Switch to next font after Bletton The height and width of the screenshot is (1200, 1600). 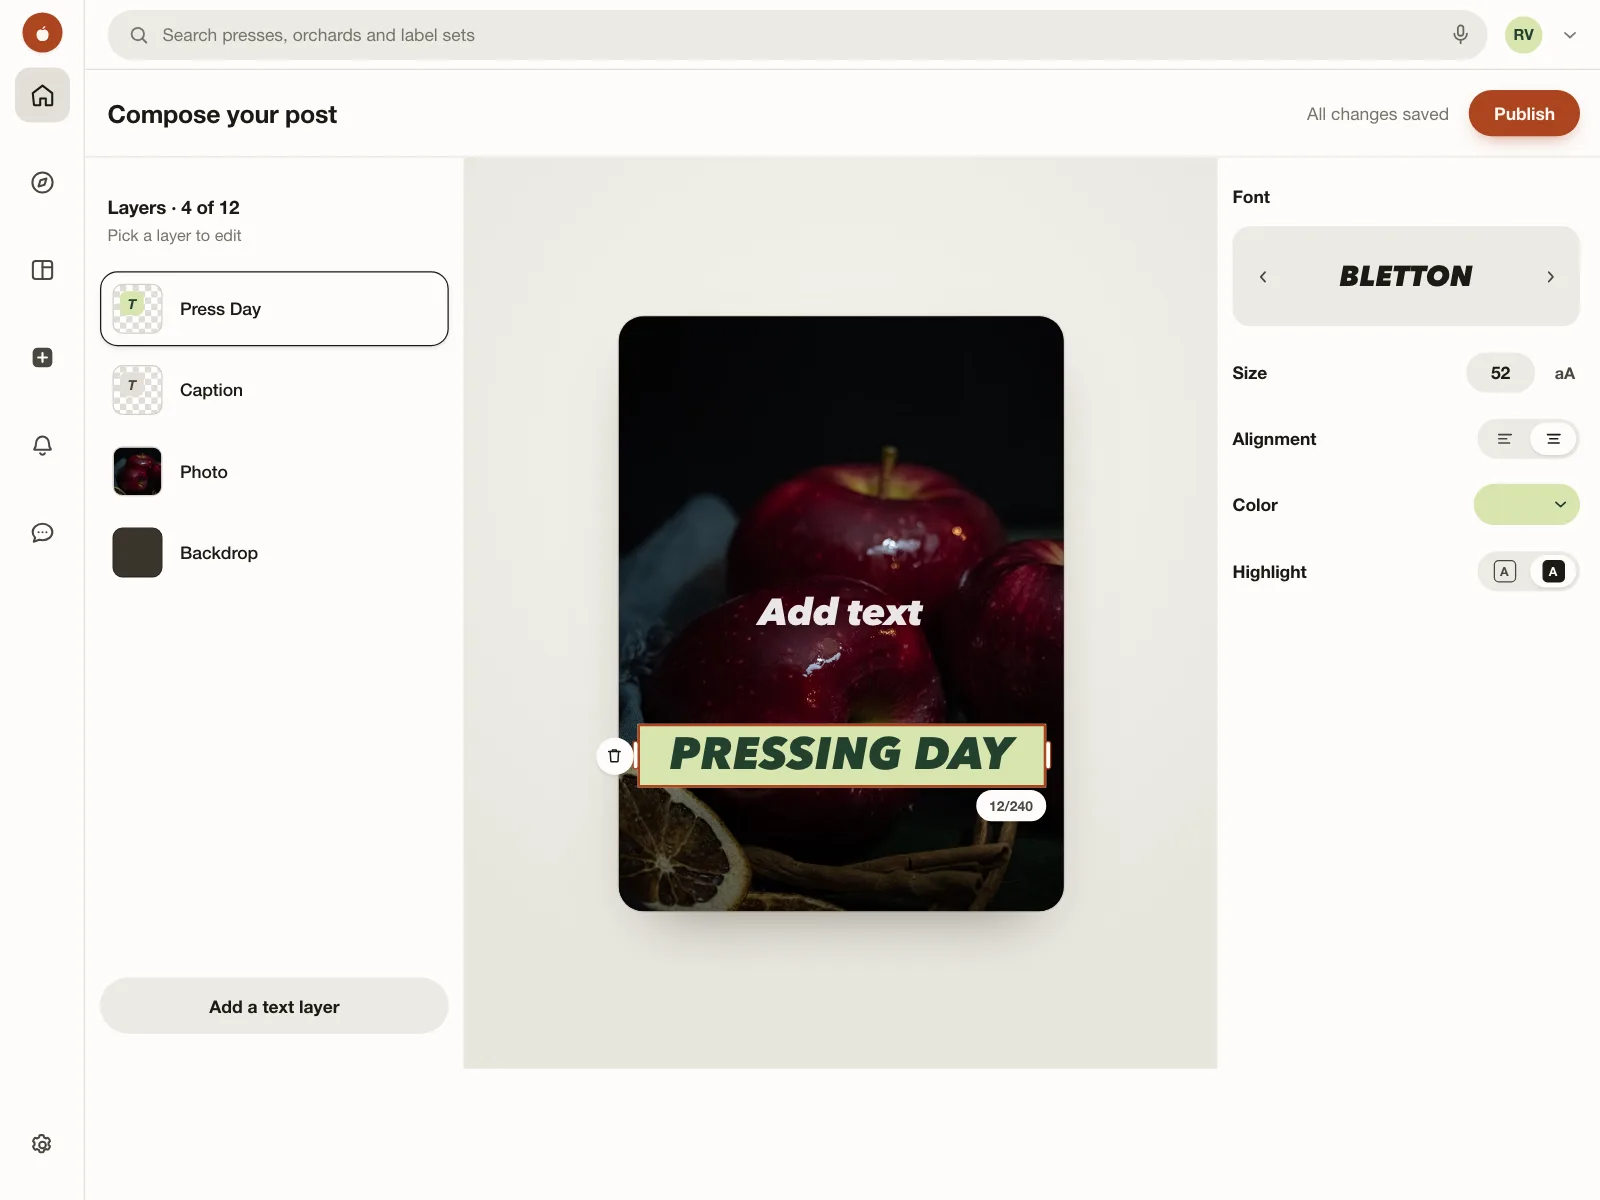pyautogui.click(x=1550, y=277)
